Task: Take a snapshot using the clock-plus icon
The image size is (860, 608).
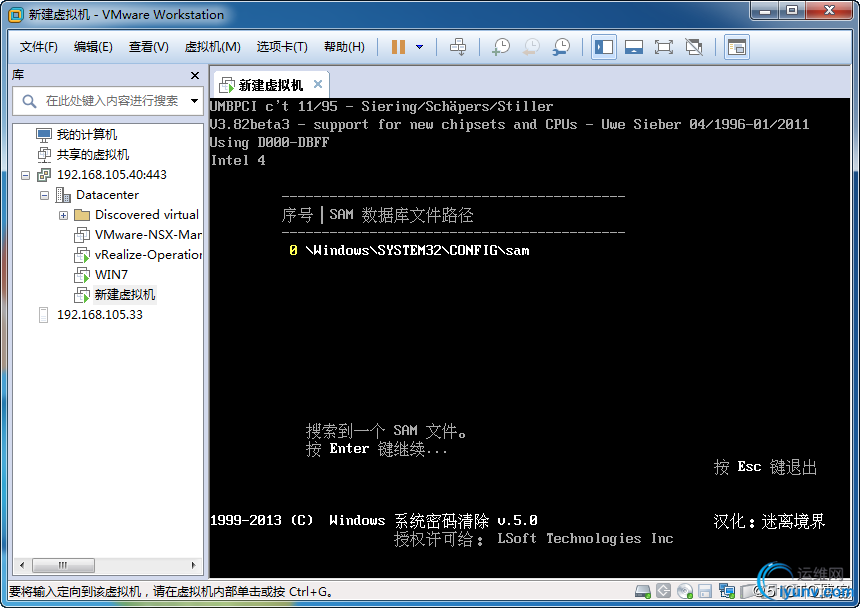Action: click(x=501, y=47)
